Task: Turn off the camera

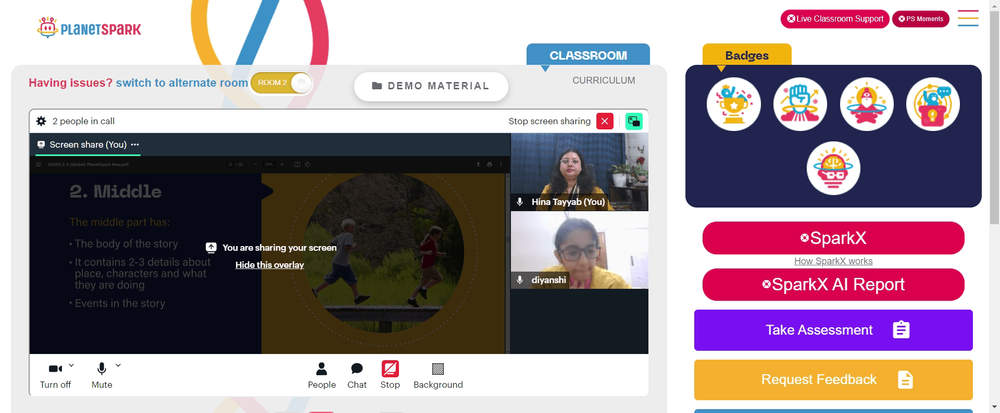Action: pos(55,375)
